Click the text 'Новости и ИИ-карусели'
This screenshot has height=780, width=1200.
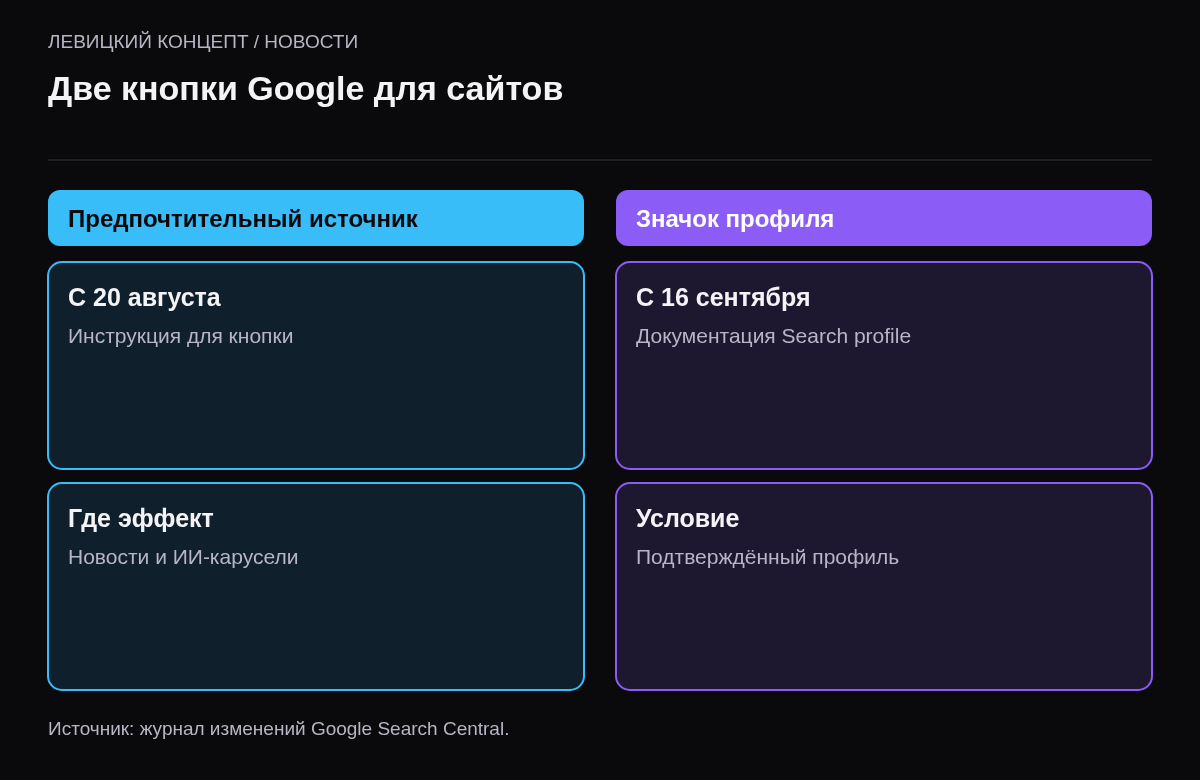coord(183,557)
